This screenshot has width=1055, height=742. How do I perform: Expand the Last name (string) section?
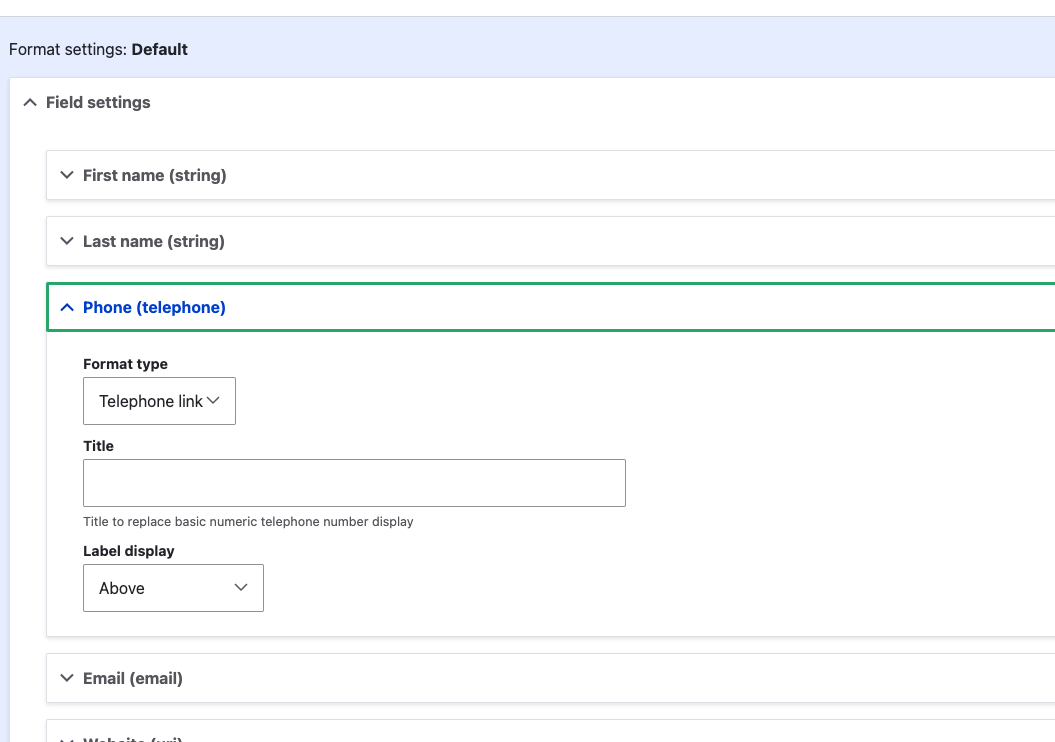point(154,241)
